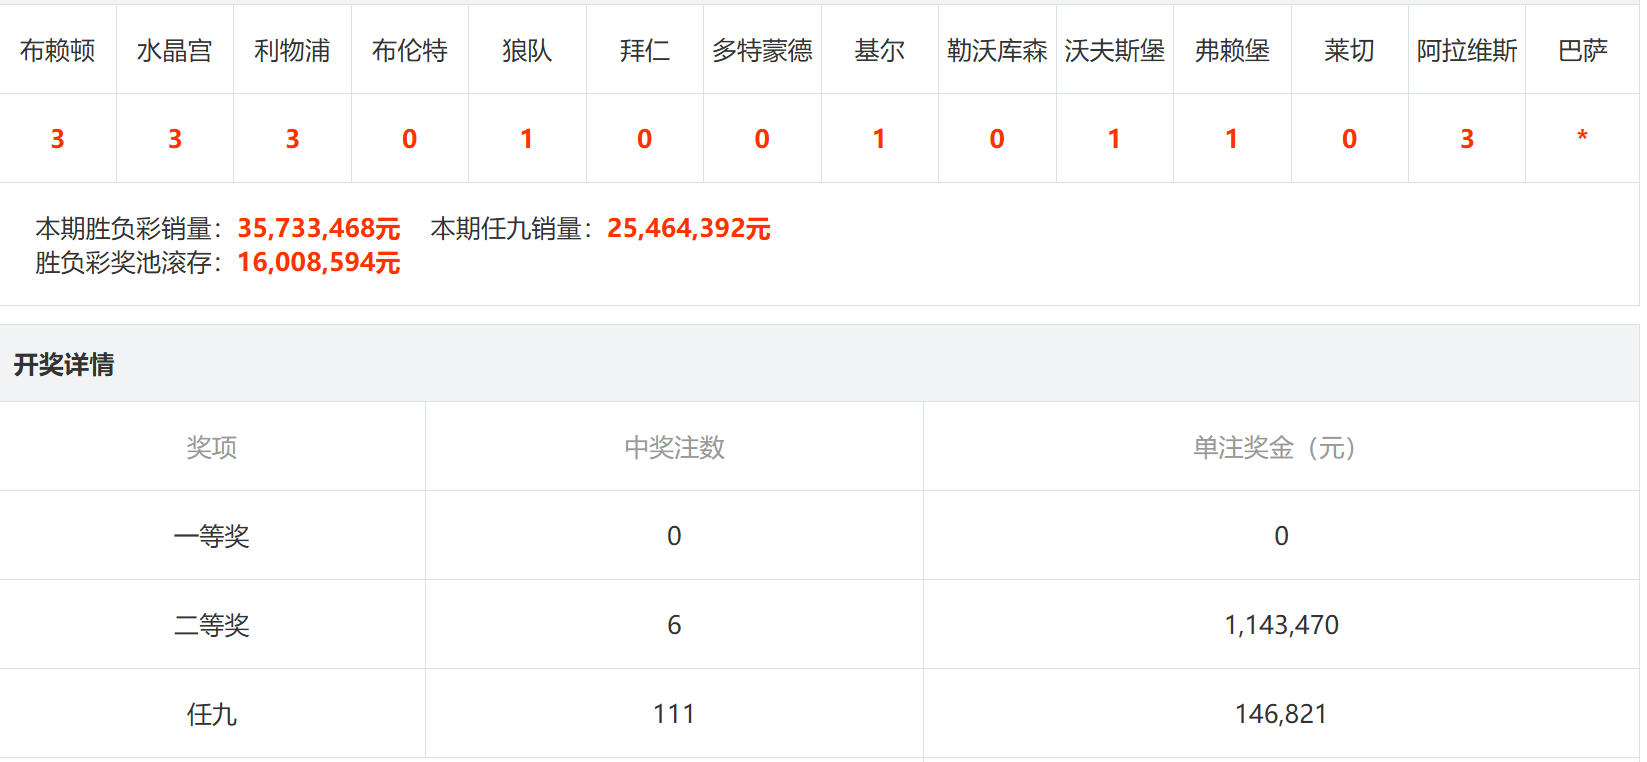Viewport: 1647px width, 762px height.
Task: Click the 中奖注数 column header
Action: 675,447
